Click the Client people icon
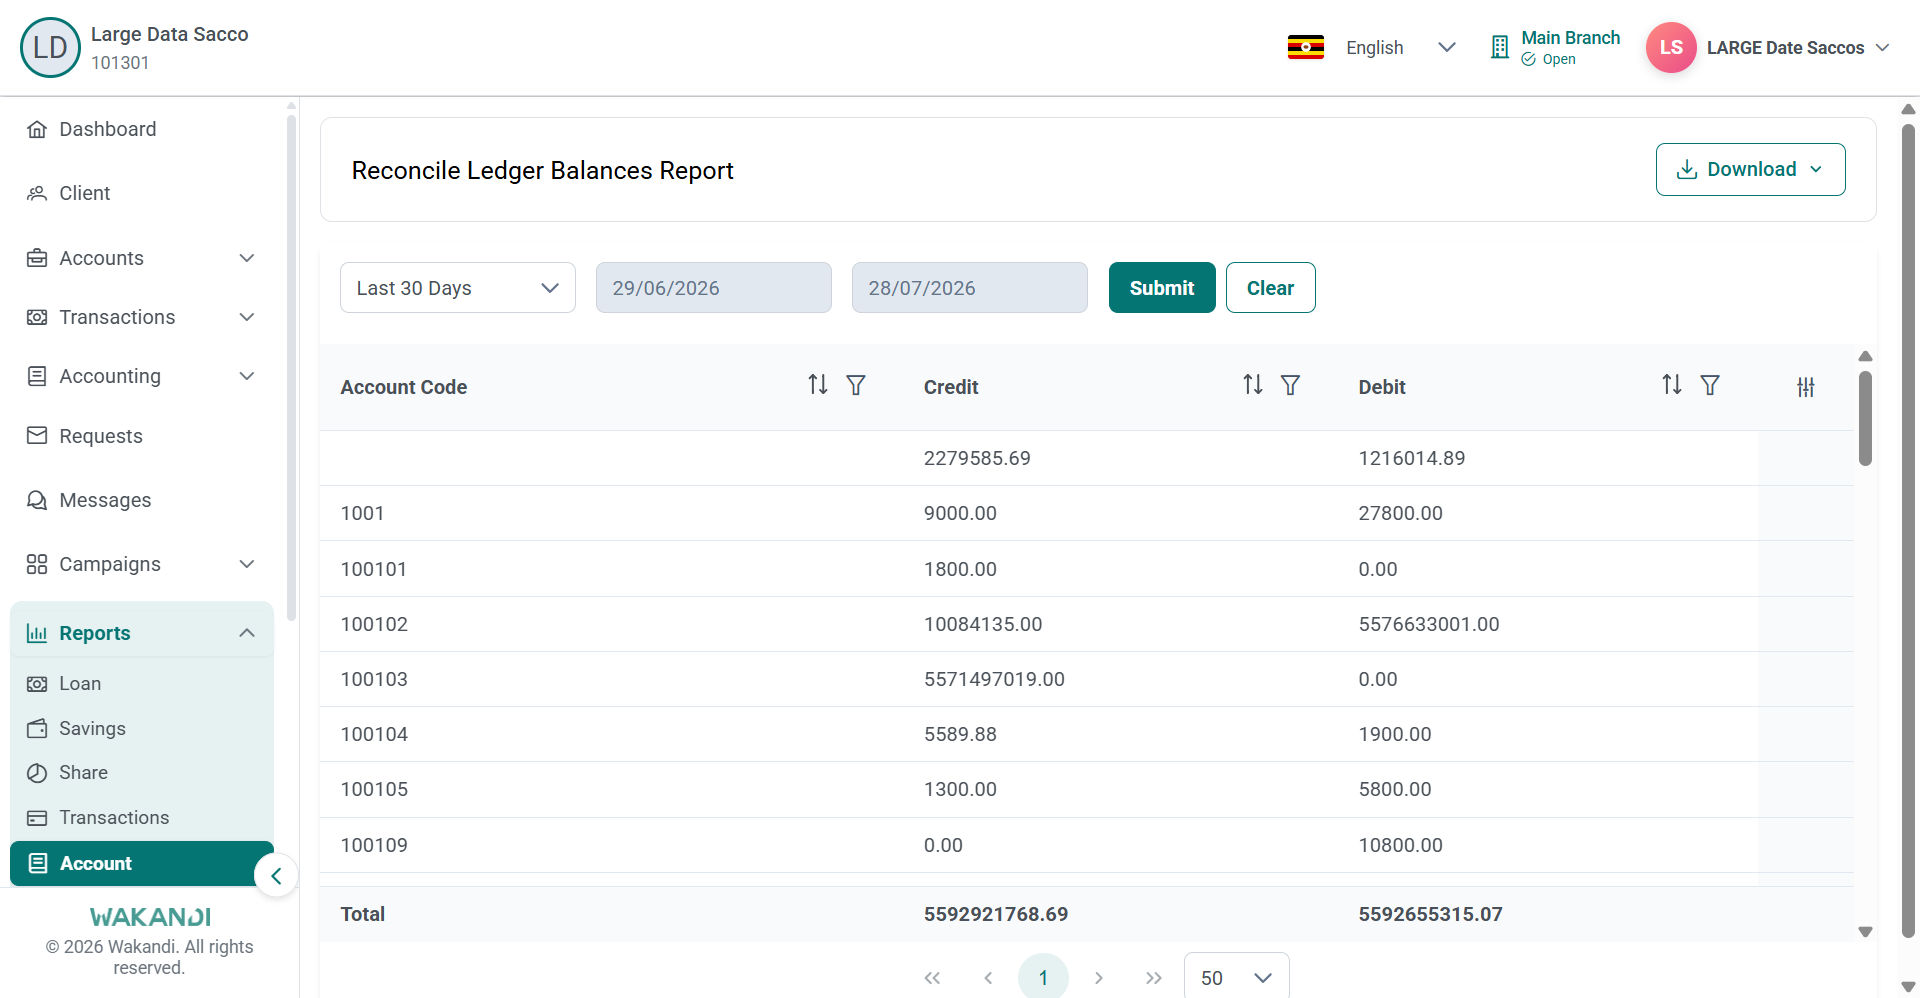The height and width of the screenshot is (998, 1920). (x=37, y=193)
